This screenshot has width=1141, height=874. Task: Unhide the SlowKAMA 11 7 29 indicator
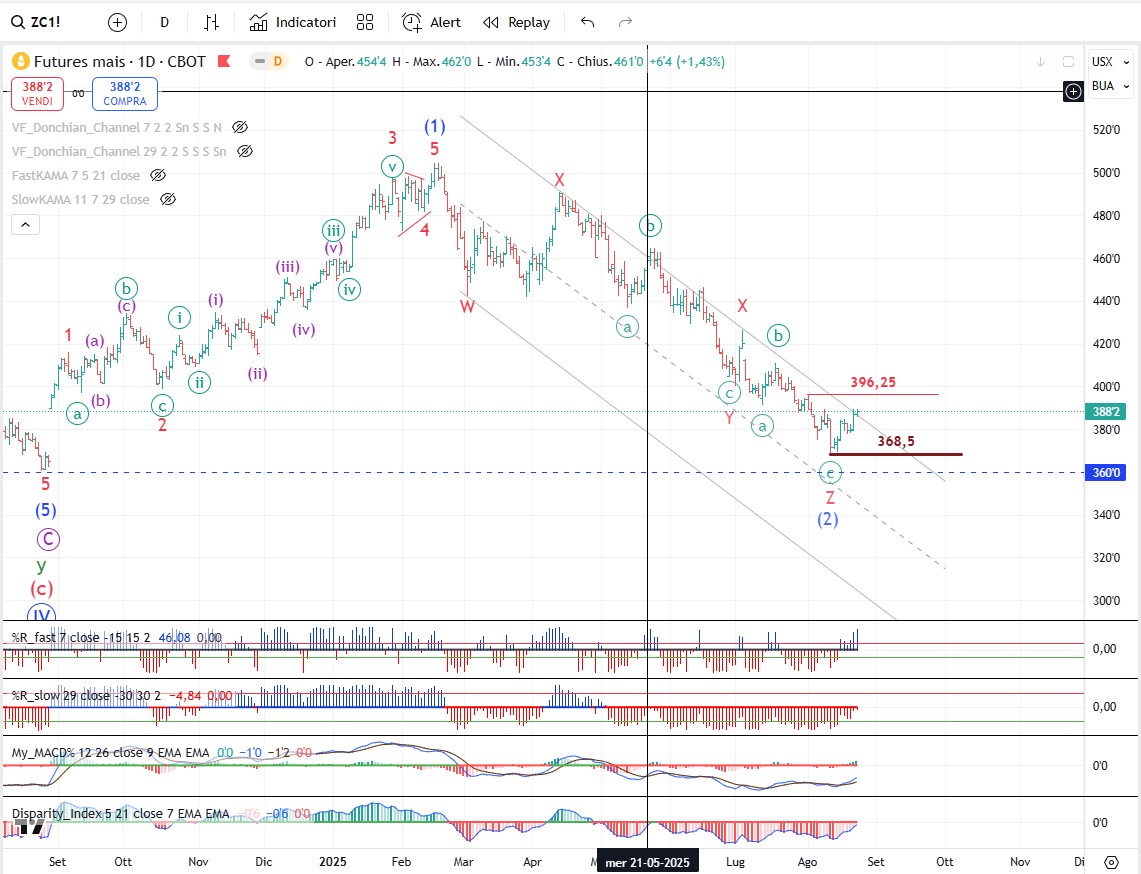168,199
